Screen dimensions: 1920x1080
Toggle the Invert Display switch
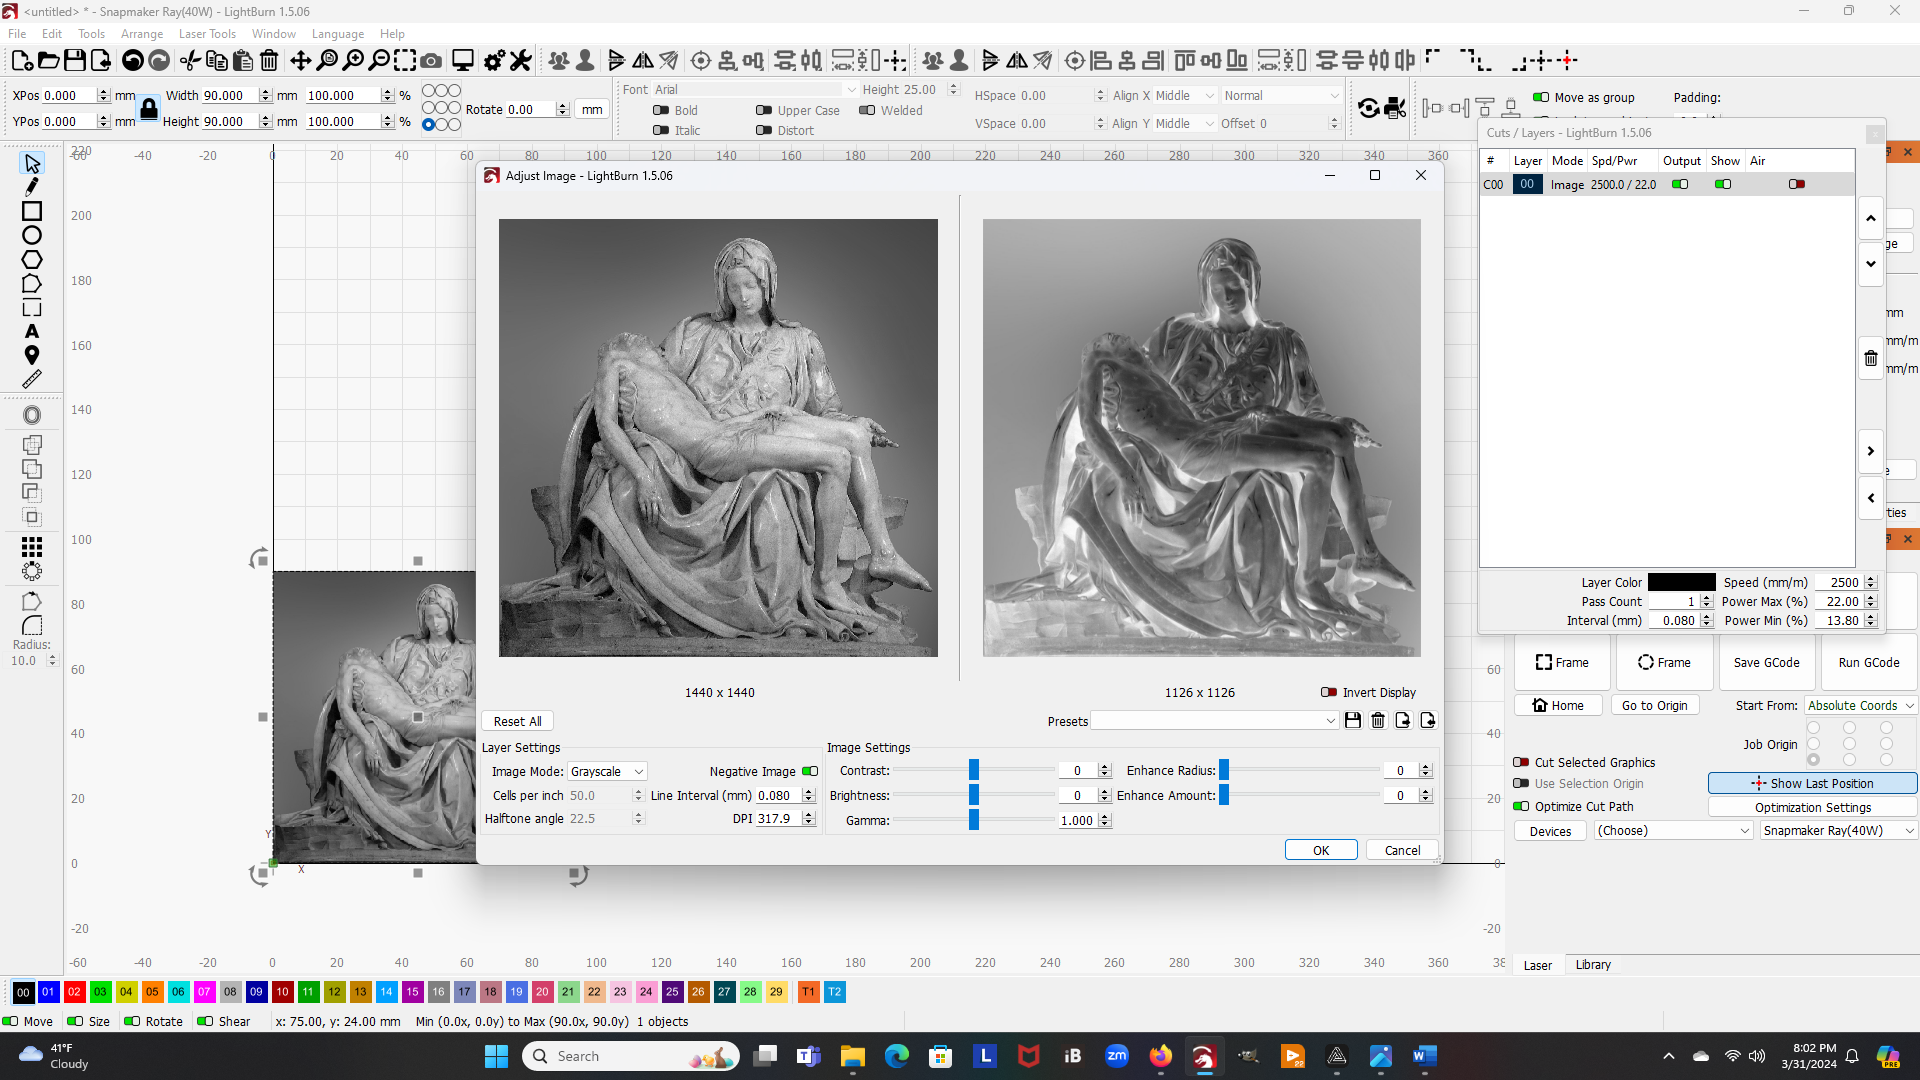(x=1329, y=692)
